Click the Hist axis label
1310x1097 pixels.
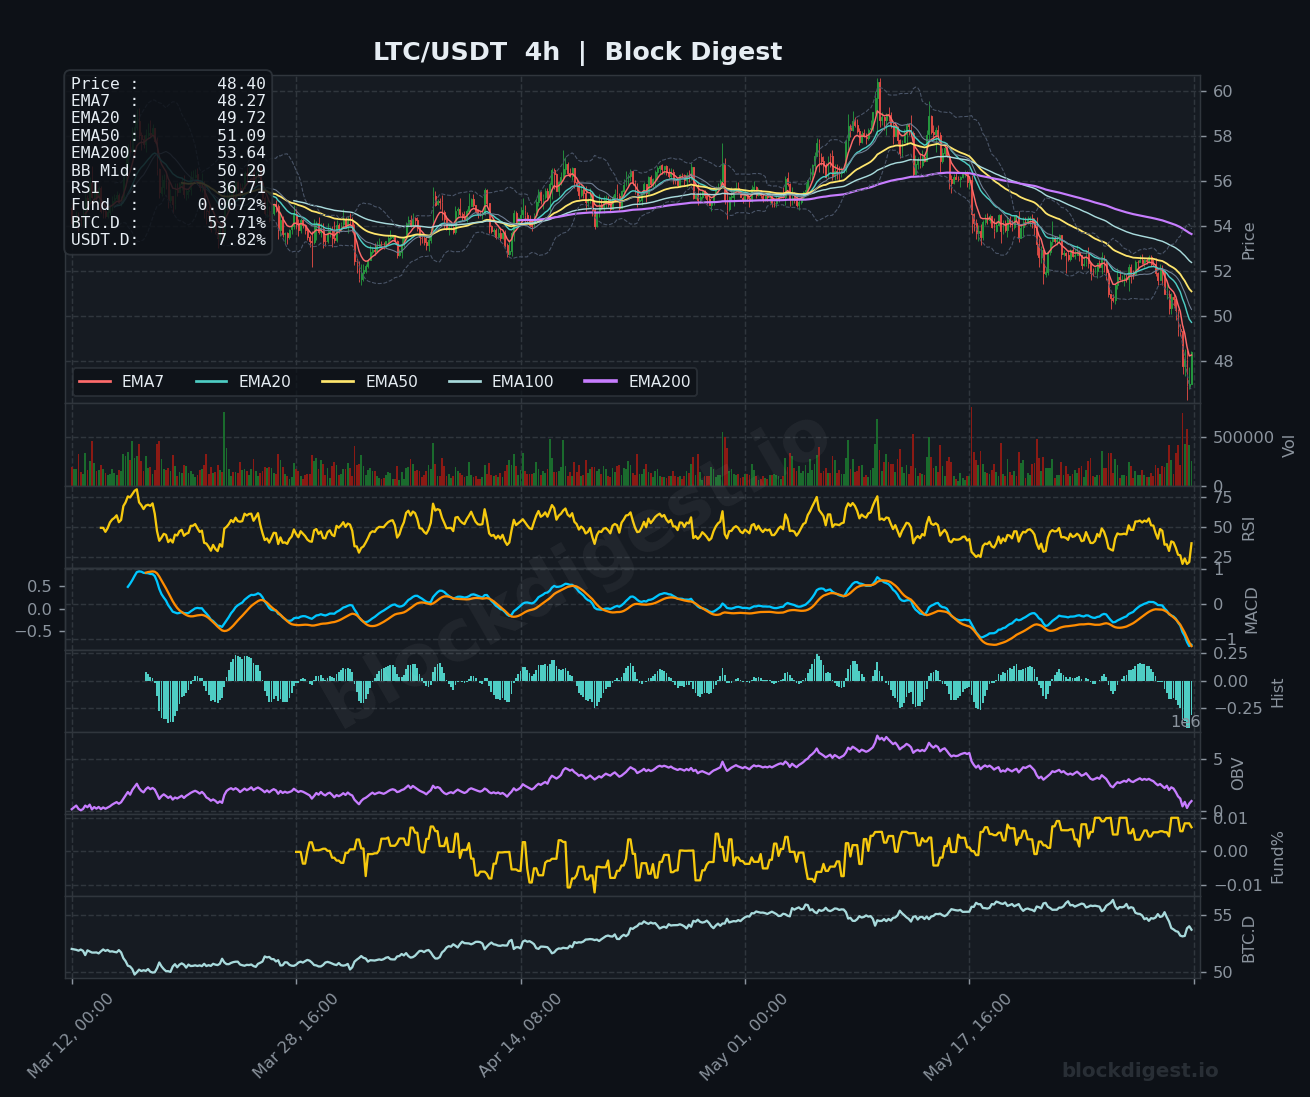pos(1277,692)
